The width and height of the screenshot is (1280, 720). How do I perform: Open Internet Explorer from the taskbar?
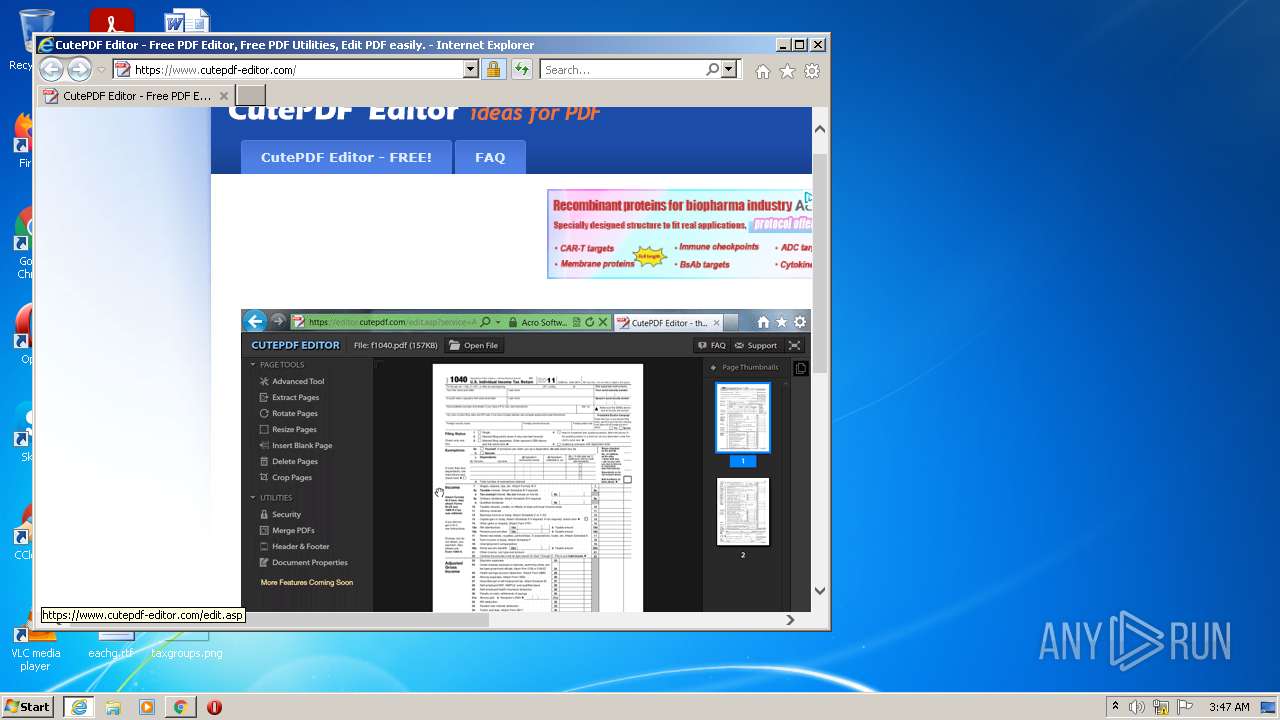78,707
